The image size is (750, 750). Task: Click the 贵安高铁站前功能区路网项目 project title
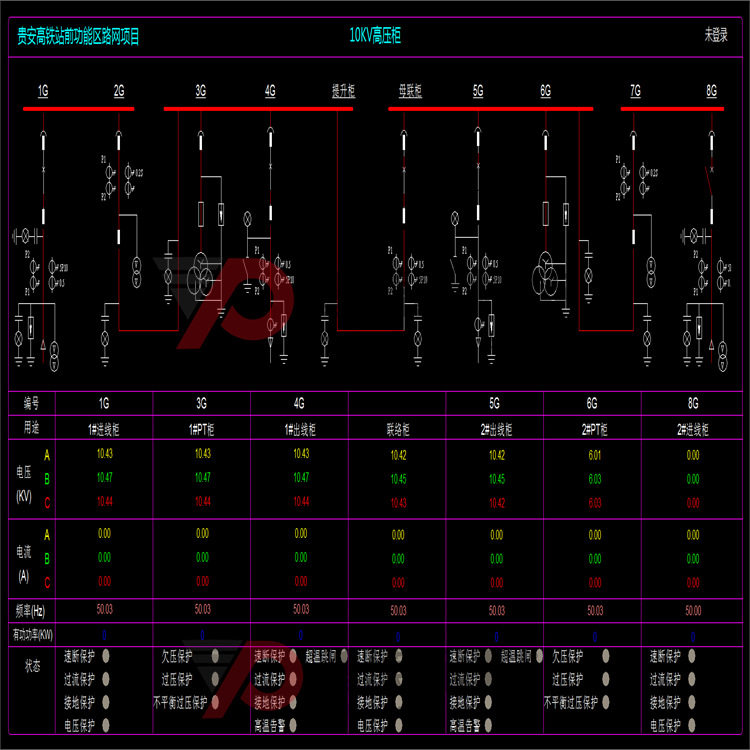pyautogui.click(x=78, y=36)
